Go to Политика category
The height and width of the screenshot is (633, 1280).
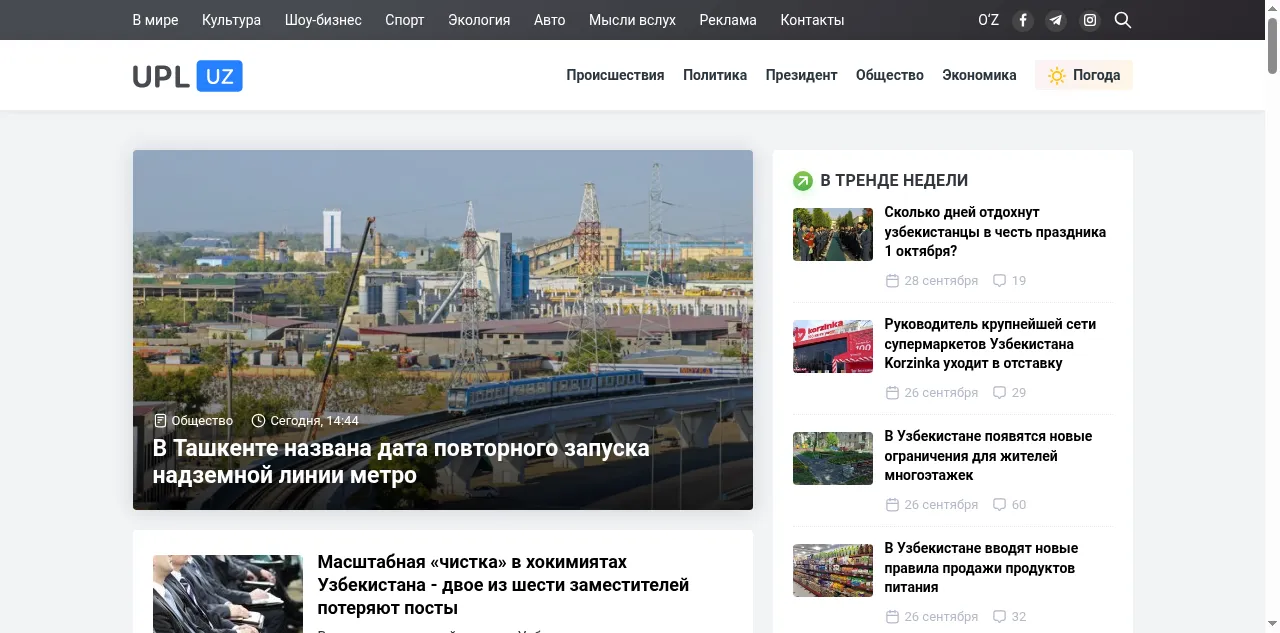(x=715, y=75)
